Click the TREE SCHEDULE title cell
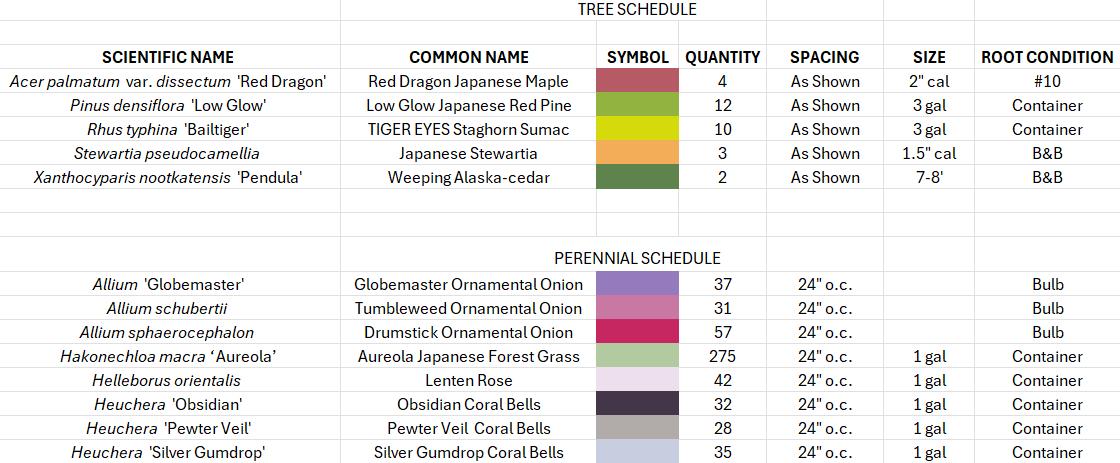1120x463 pixels. pyautogui.click(x=637, y=9)
